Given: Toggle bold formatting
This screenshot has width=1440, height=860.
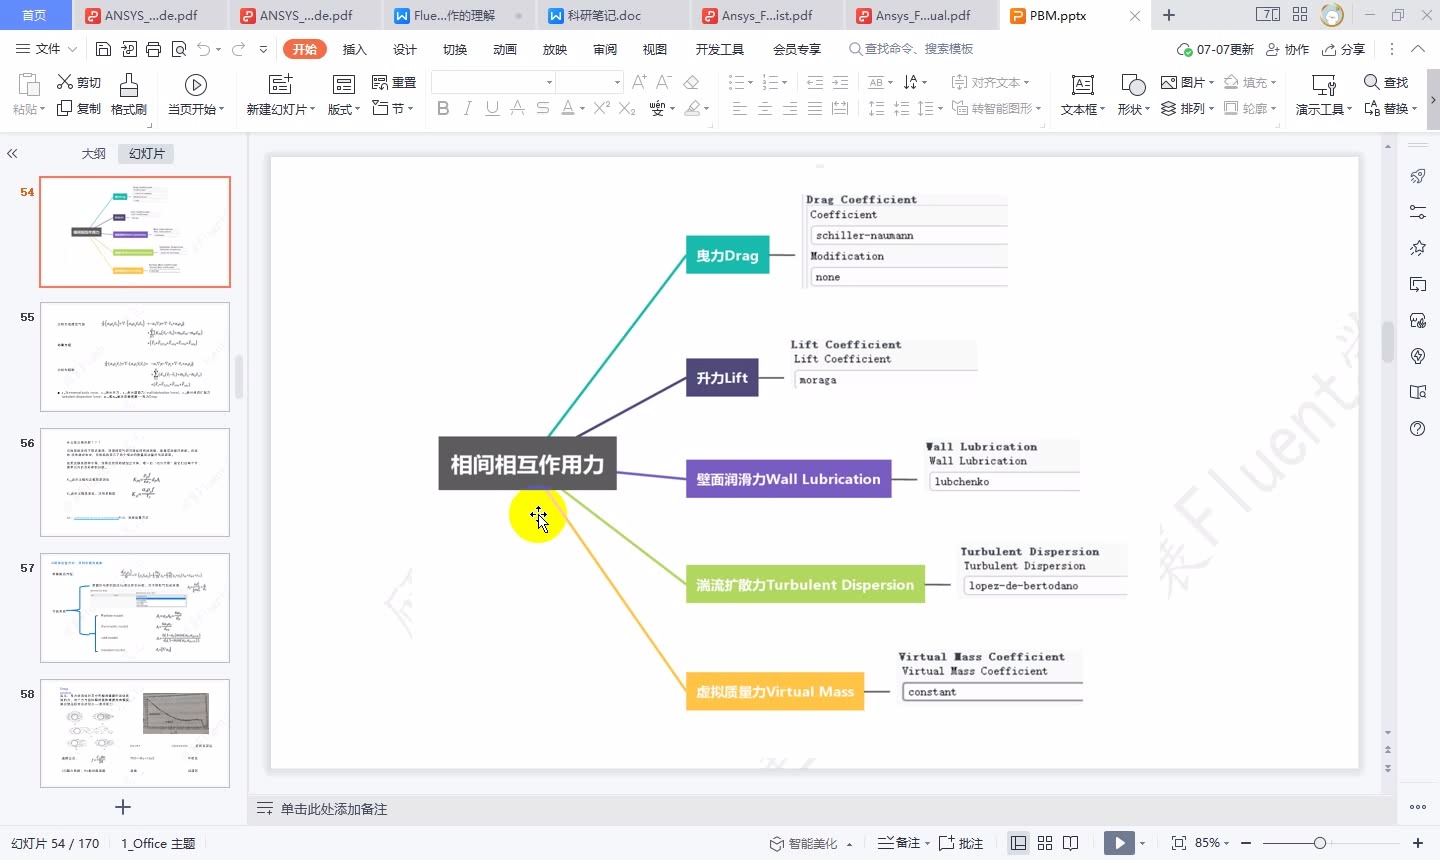Looking at the screenshot, I should [x=443, y=108].
